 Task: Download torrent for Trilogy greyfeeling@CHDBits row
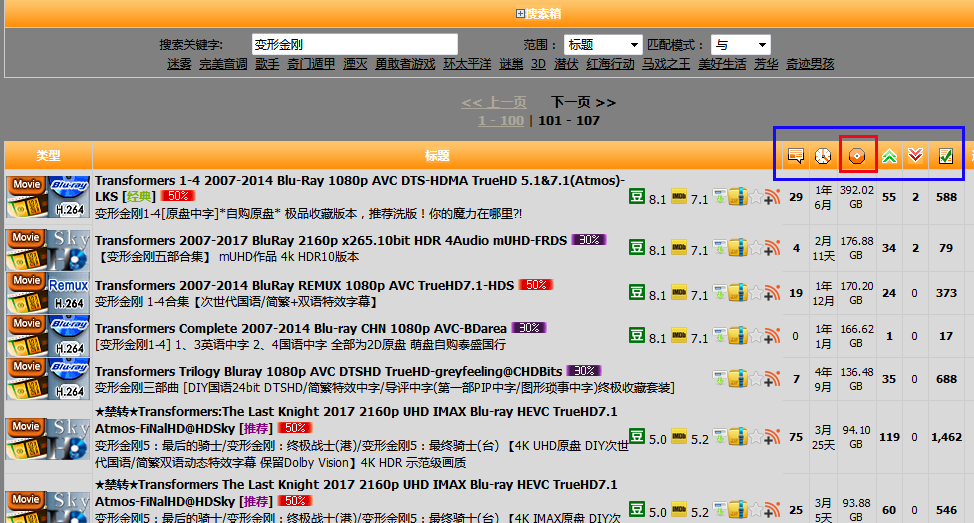(719, 378)
